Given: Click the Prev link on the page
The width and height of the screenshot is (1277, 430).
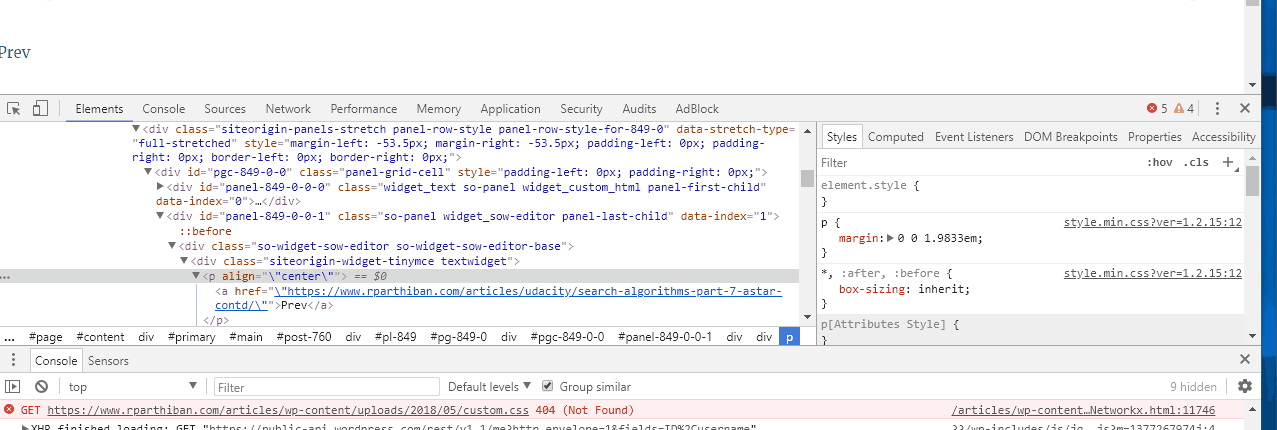Looking at the screenshot, I should pos(13,52).
